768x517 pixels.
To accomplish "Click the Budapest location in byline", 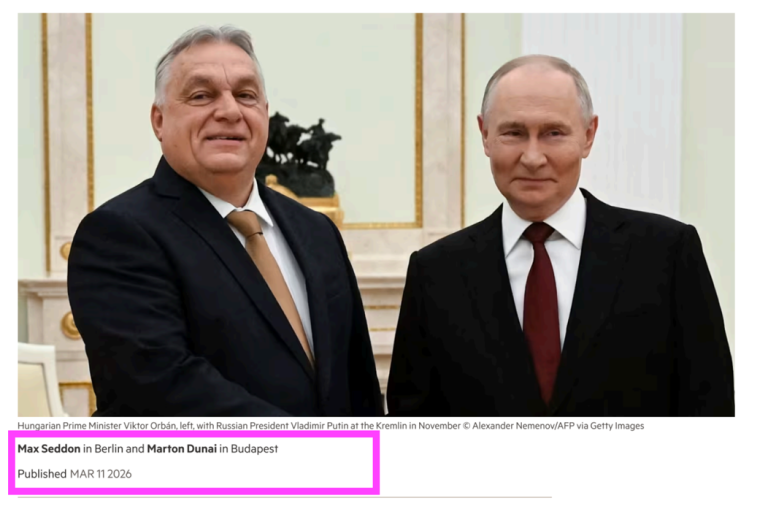I will pyautogui.click(x=254, y=448).
